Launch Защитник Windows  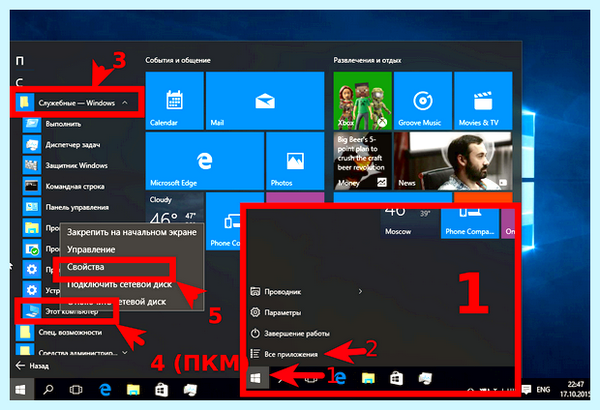[77, 165]
